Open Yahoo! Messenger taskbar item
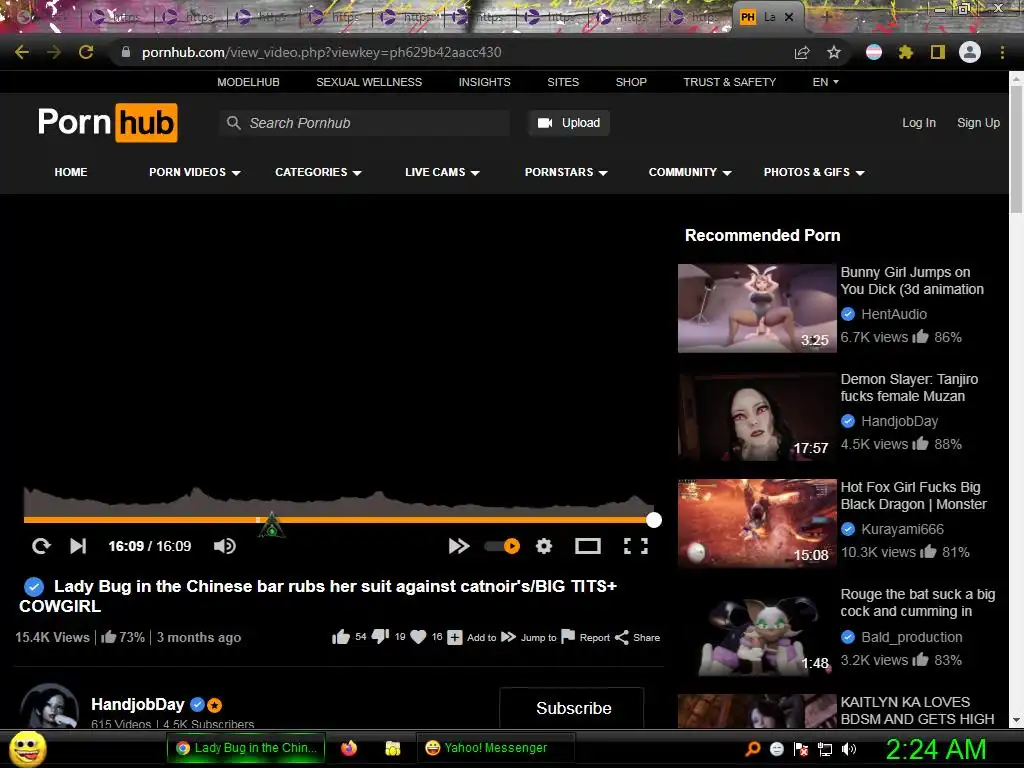1024x768 pixels. point(496,748)
